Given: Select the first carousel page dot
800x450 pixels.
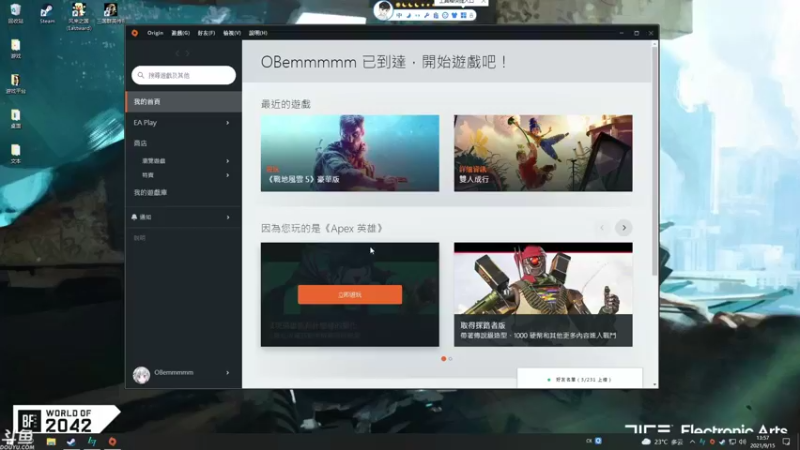Looking at the screenshot, I should 443,359.
